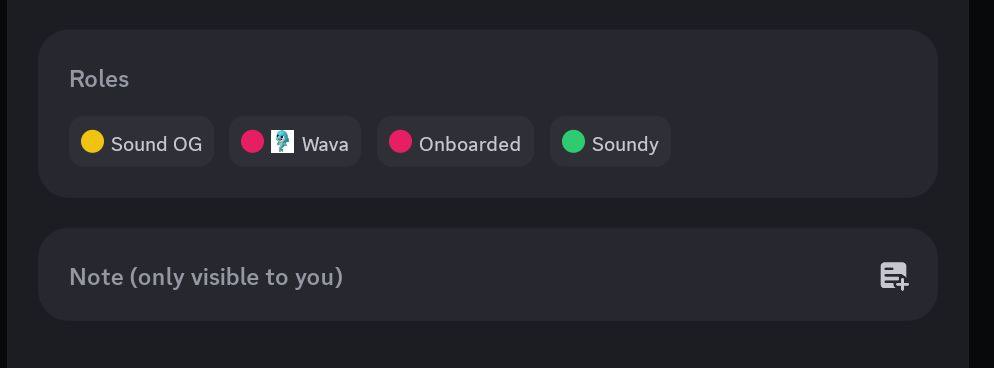
Task: Click empty middle area of the Note card
Action: 602,276
